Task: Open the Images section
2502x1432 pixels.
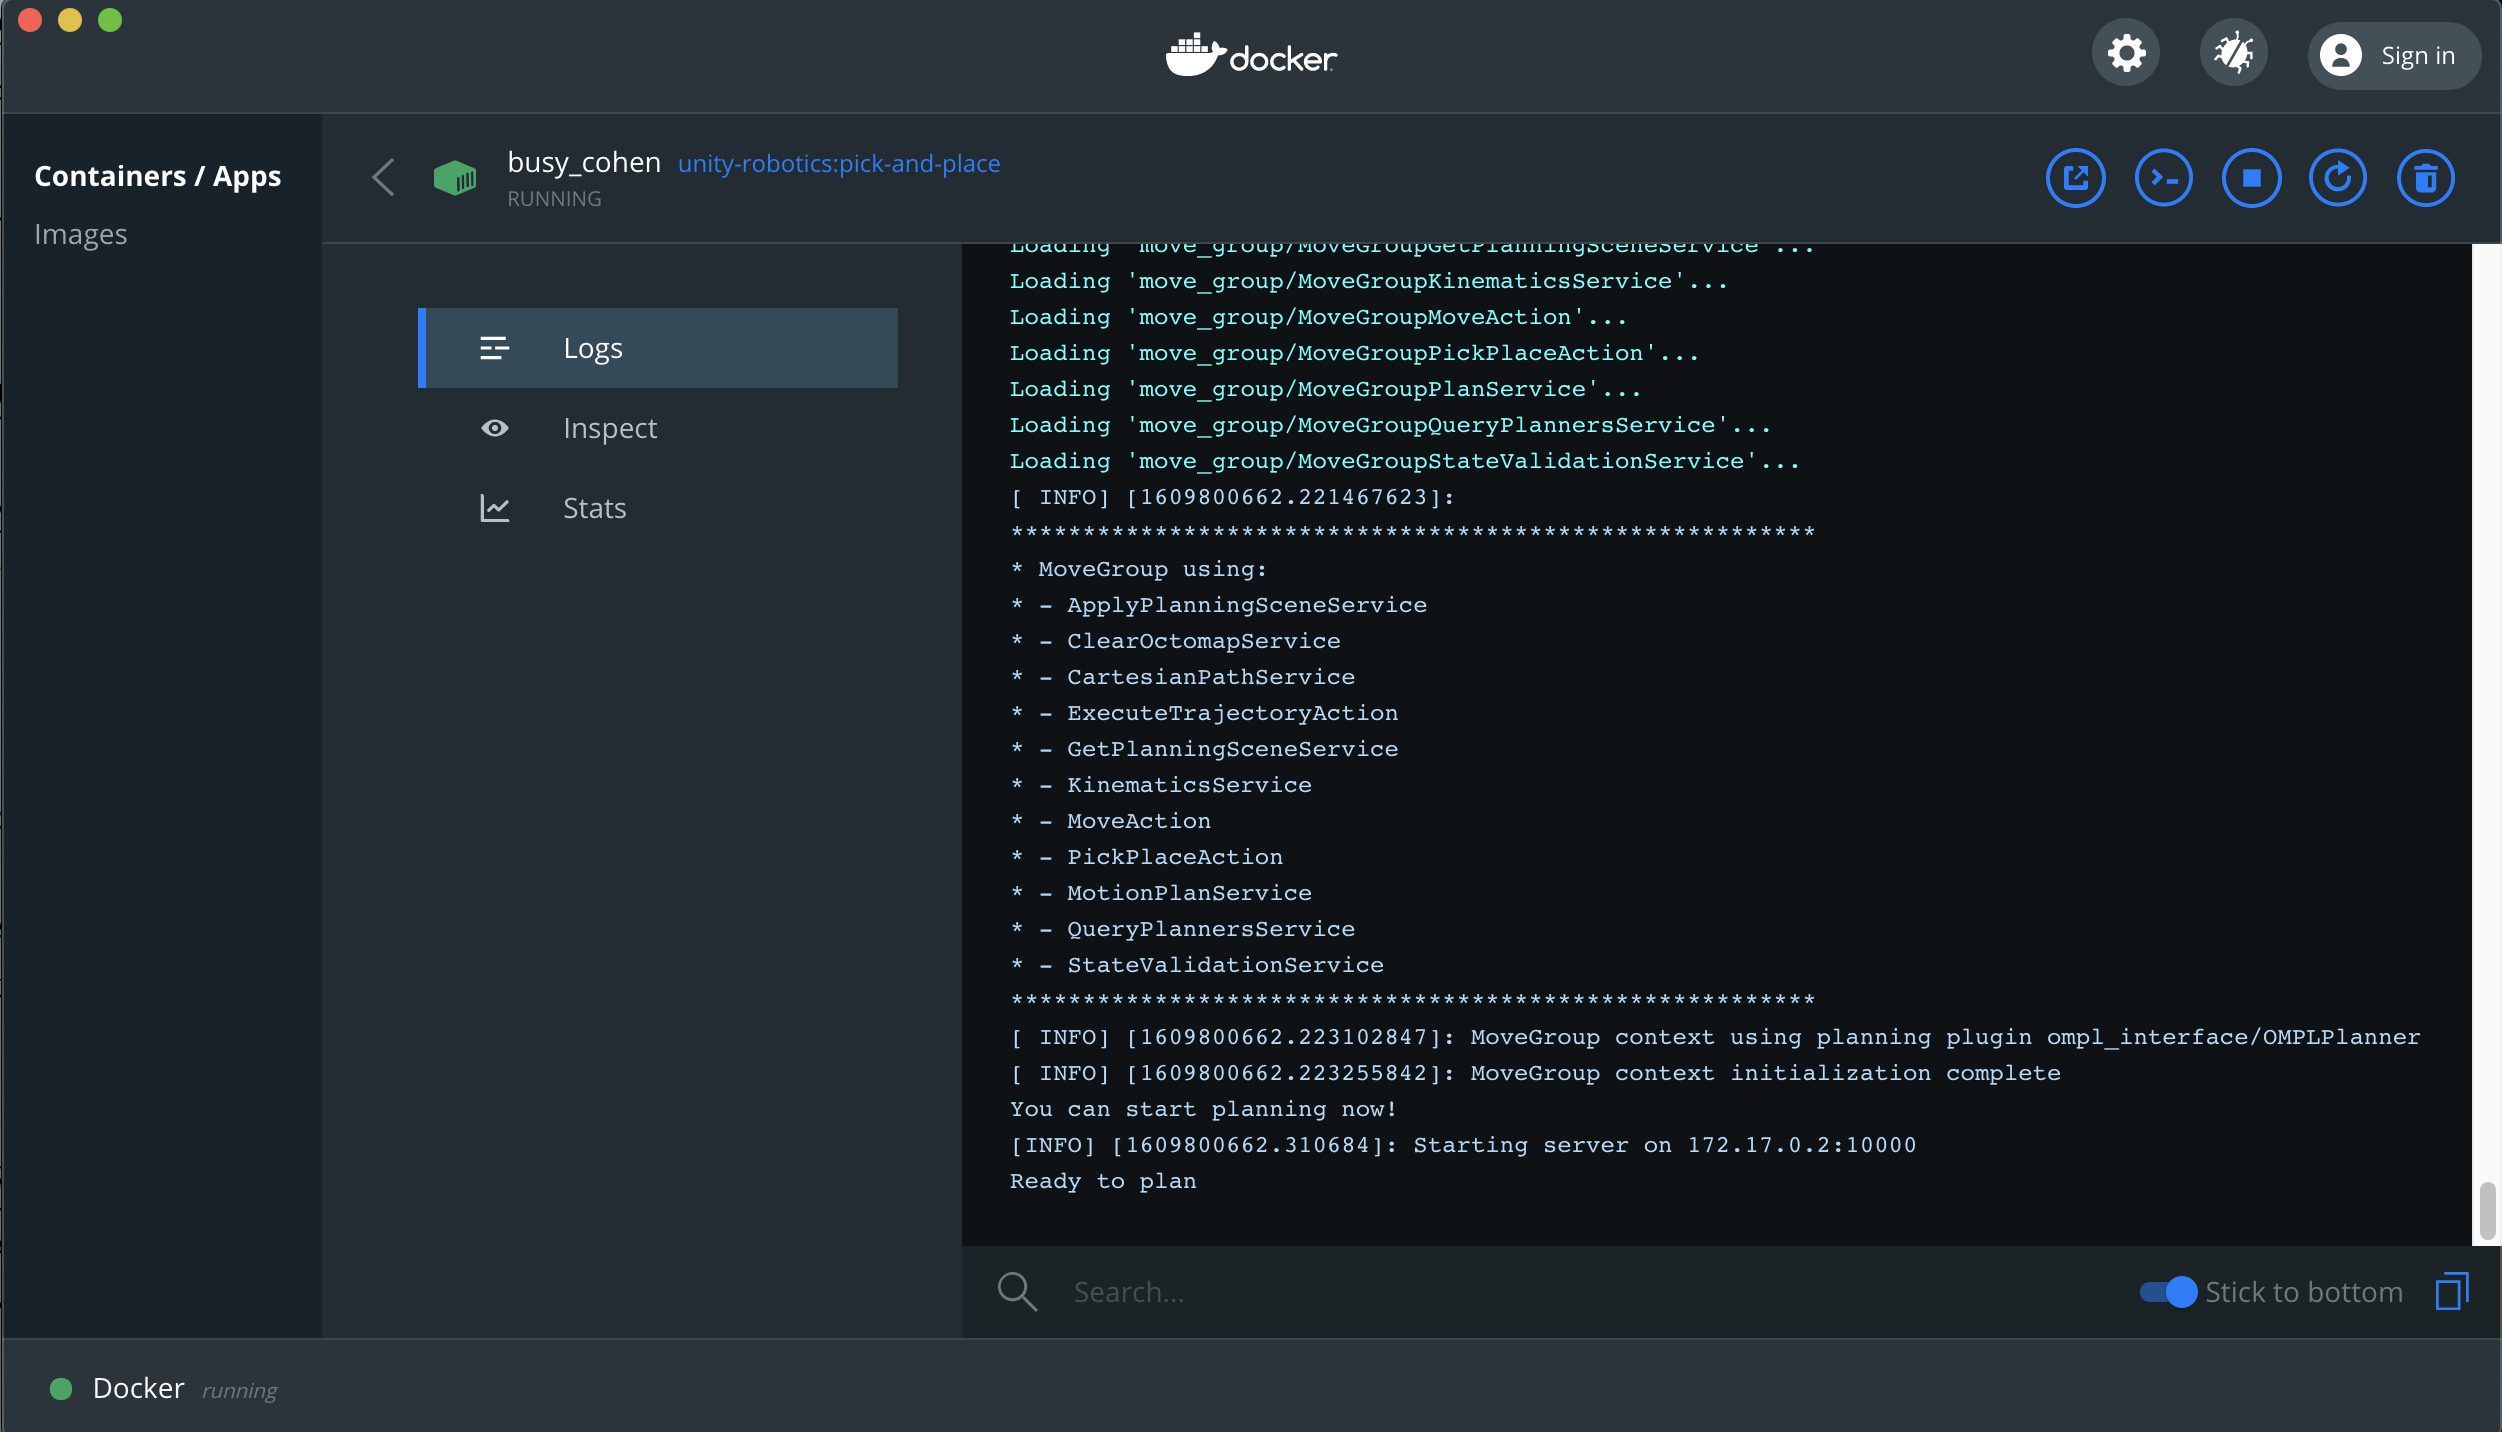Action: point(81,234)
